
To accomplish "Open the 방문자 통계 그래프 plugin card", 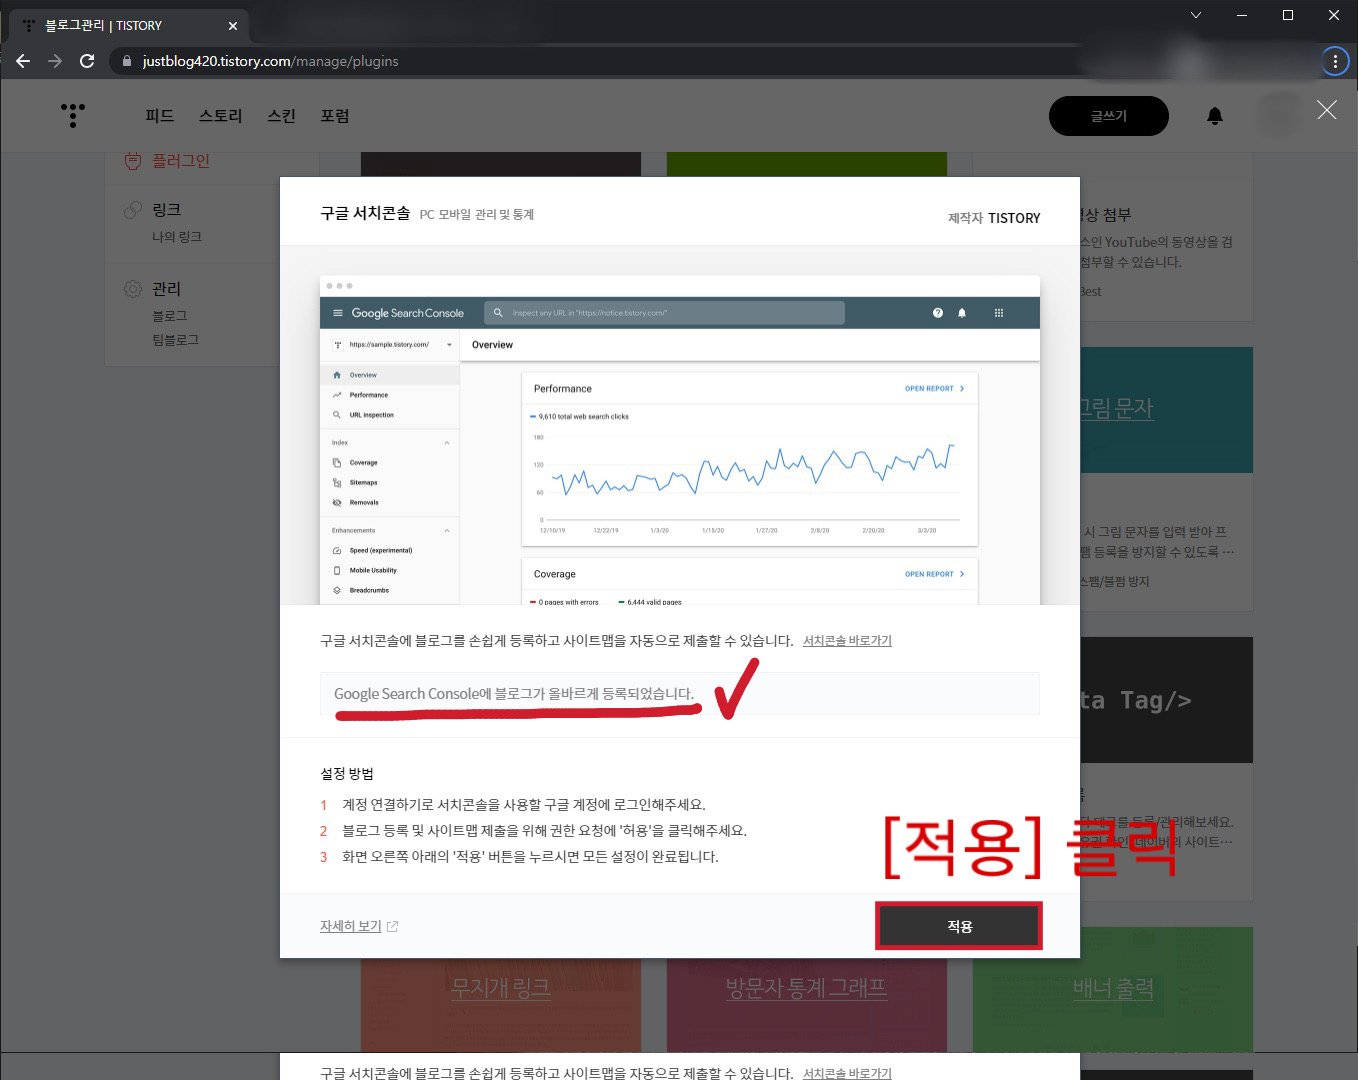I will [x=806, y=988].
